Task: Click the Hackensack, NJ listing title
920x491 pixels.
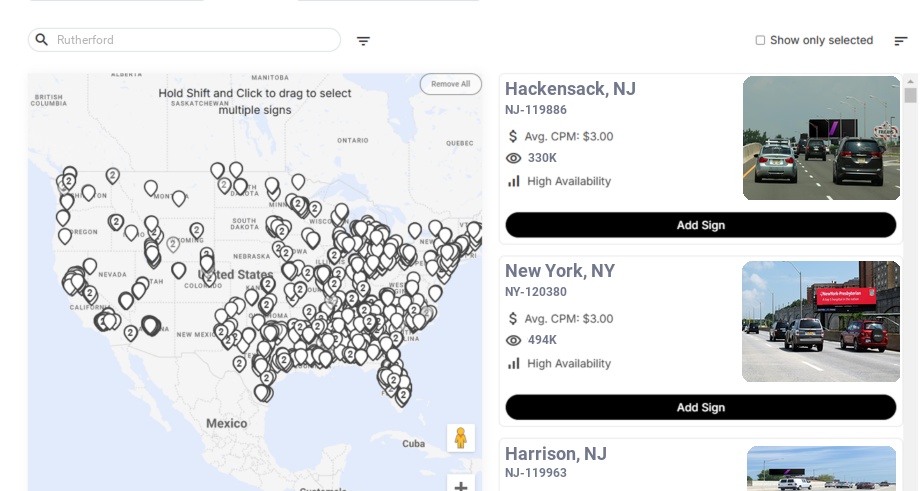Action: [570, 89]
